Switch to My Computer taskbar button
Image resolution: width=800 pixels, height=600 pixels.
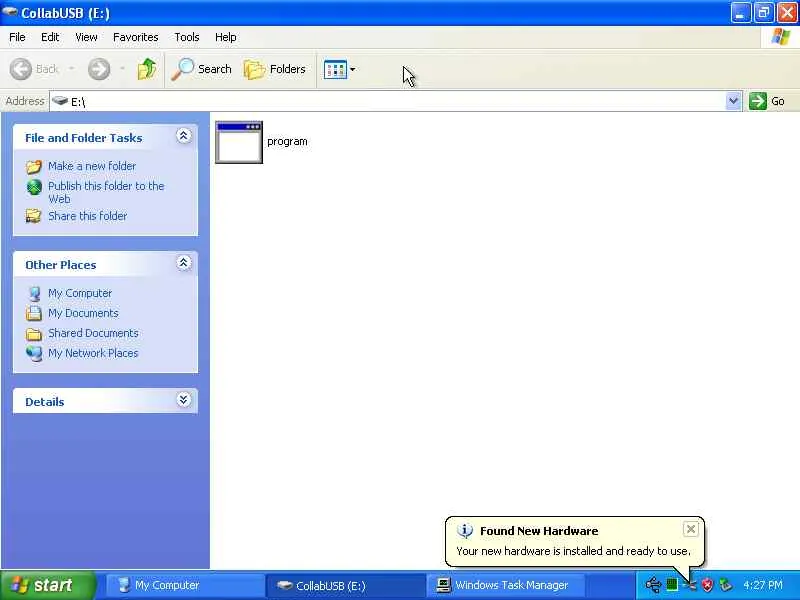pos(185,585)
